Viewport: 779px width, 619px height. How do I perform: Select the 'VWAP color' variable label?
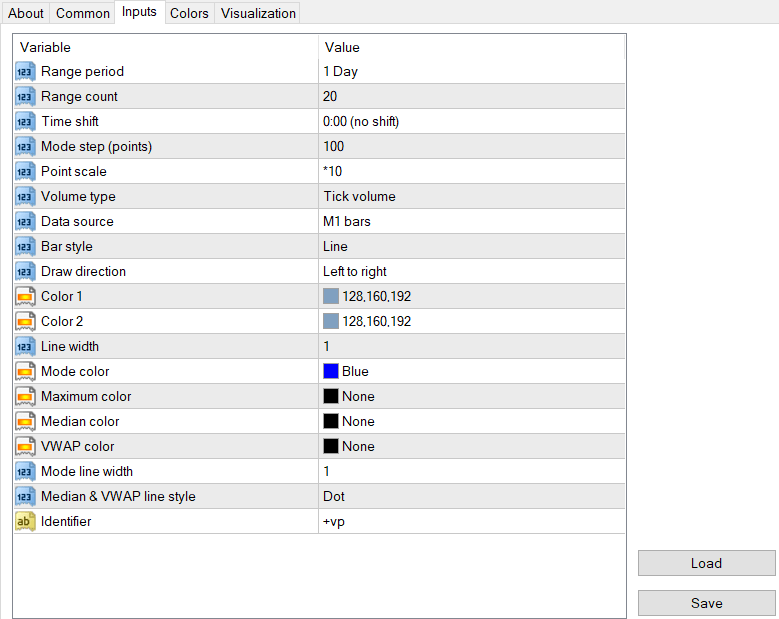(78, 447)
